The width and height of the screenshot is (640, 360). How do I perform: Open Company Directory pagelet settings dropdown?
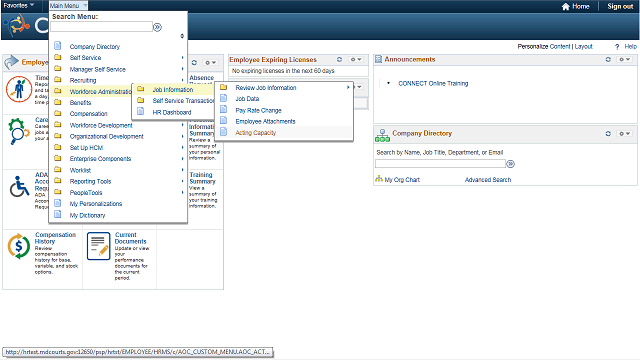click(624, 133)
